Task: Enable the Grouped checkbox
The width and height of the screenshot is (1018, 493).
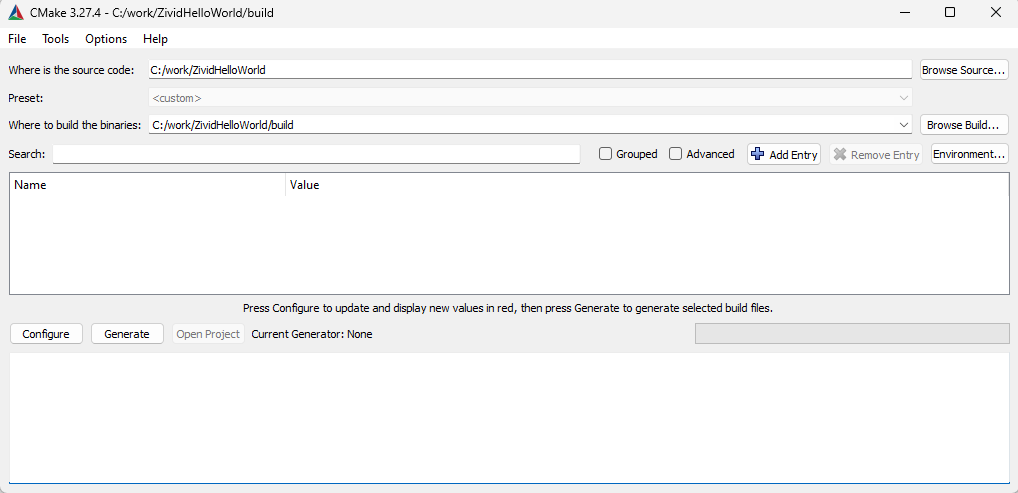Action: [x=606, y=154]
